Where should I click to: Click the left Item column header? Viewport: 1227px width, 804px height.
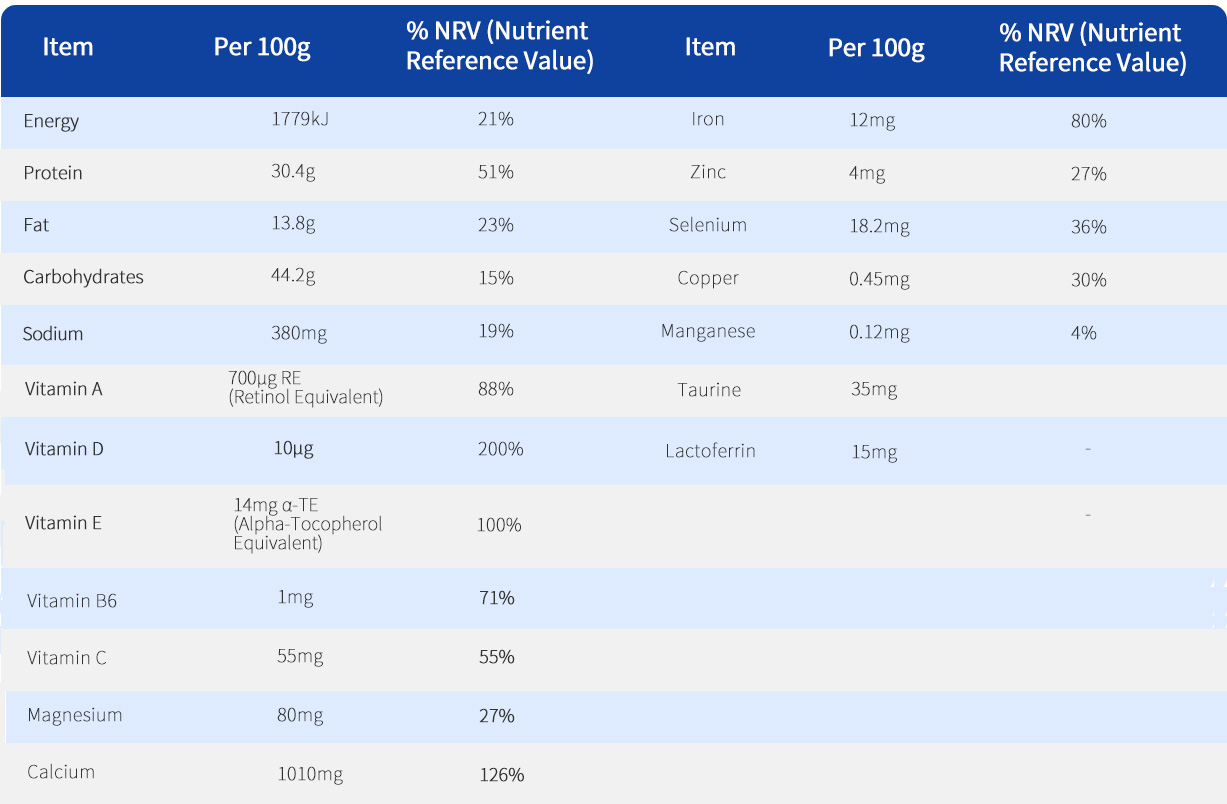[x=68, y=47]
